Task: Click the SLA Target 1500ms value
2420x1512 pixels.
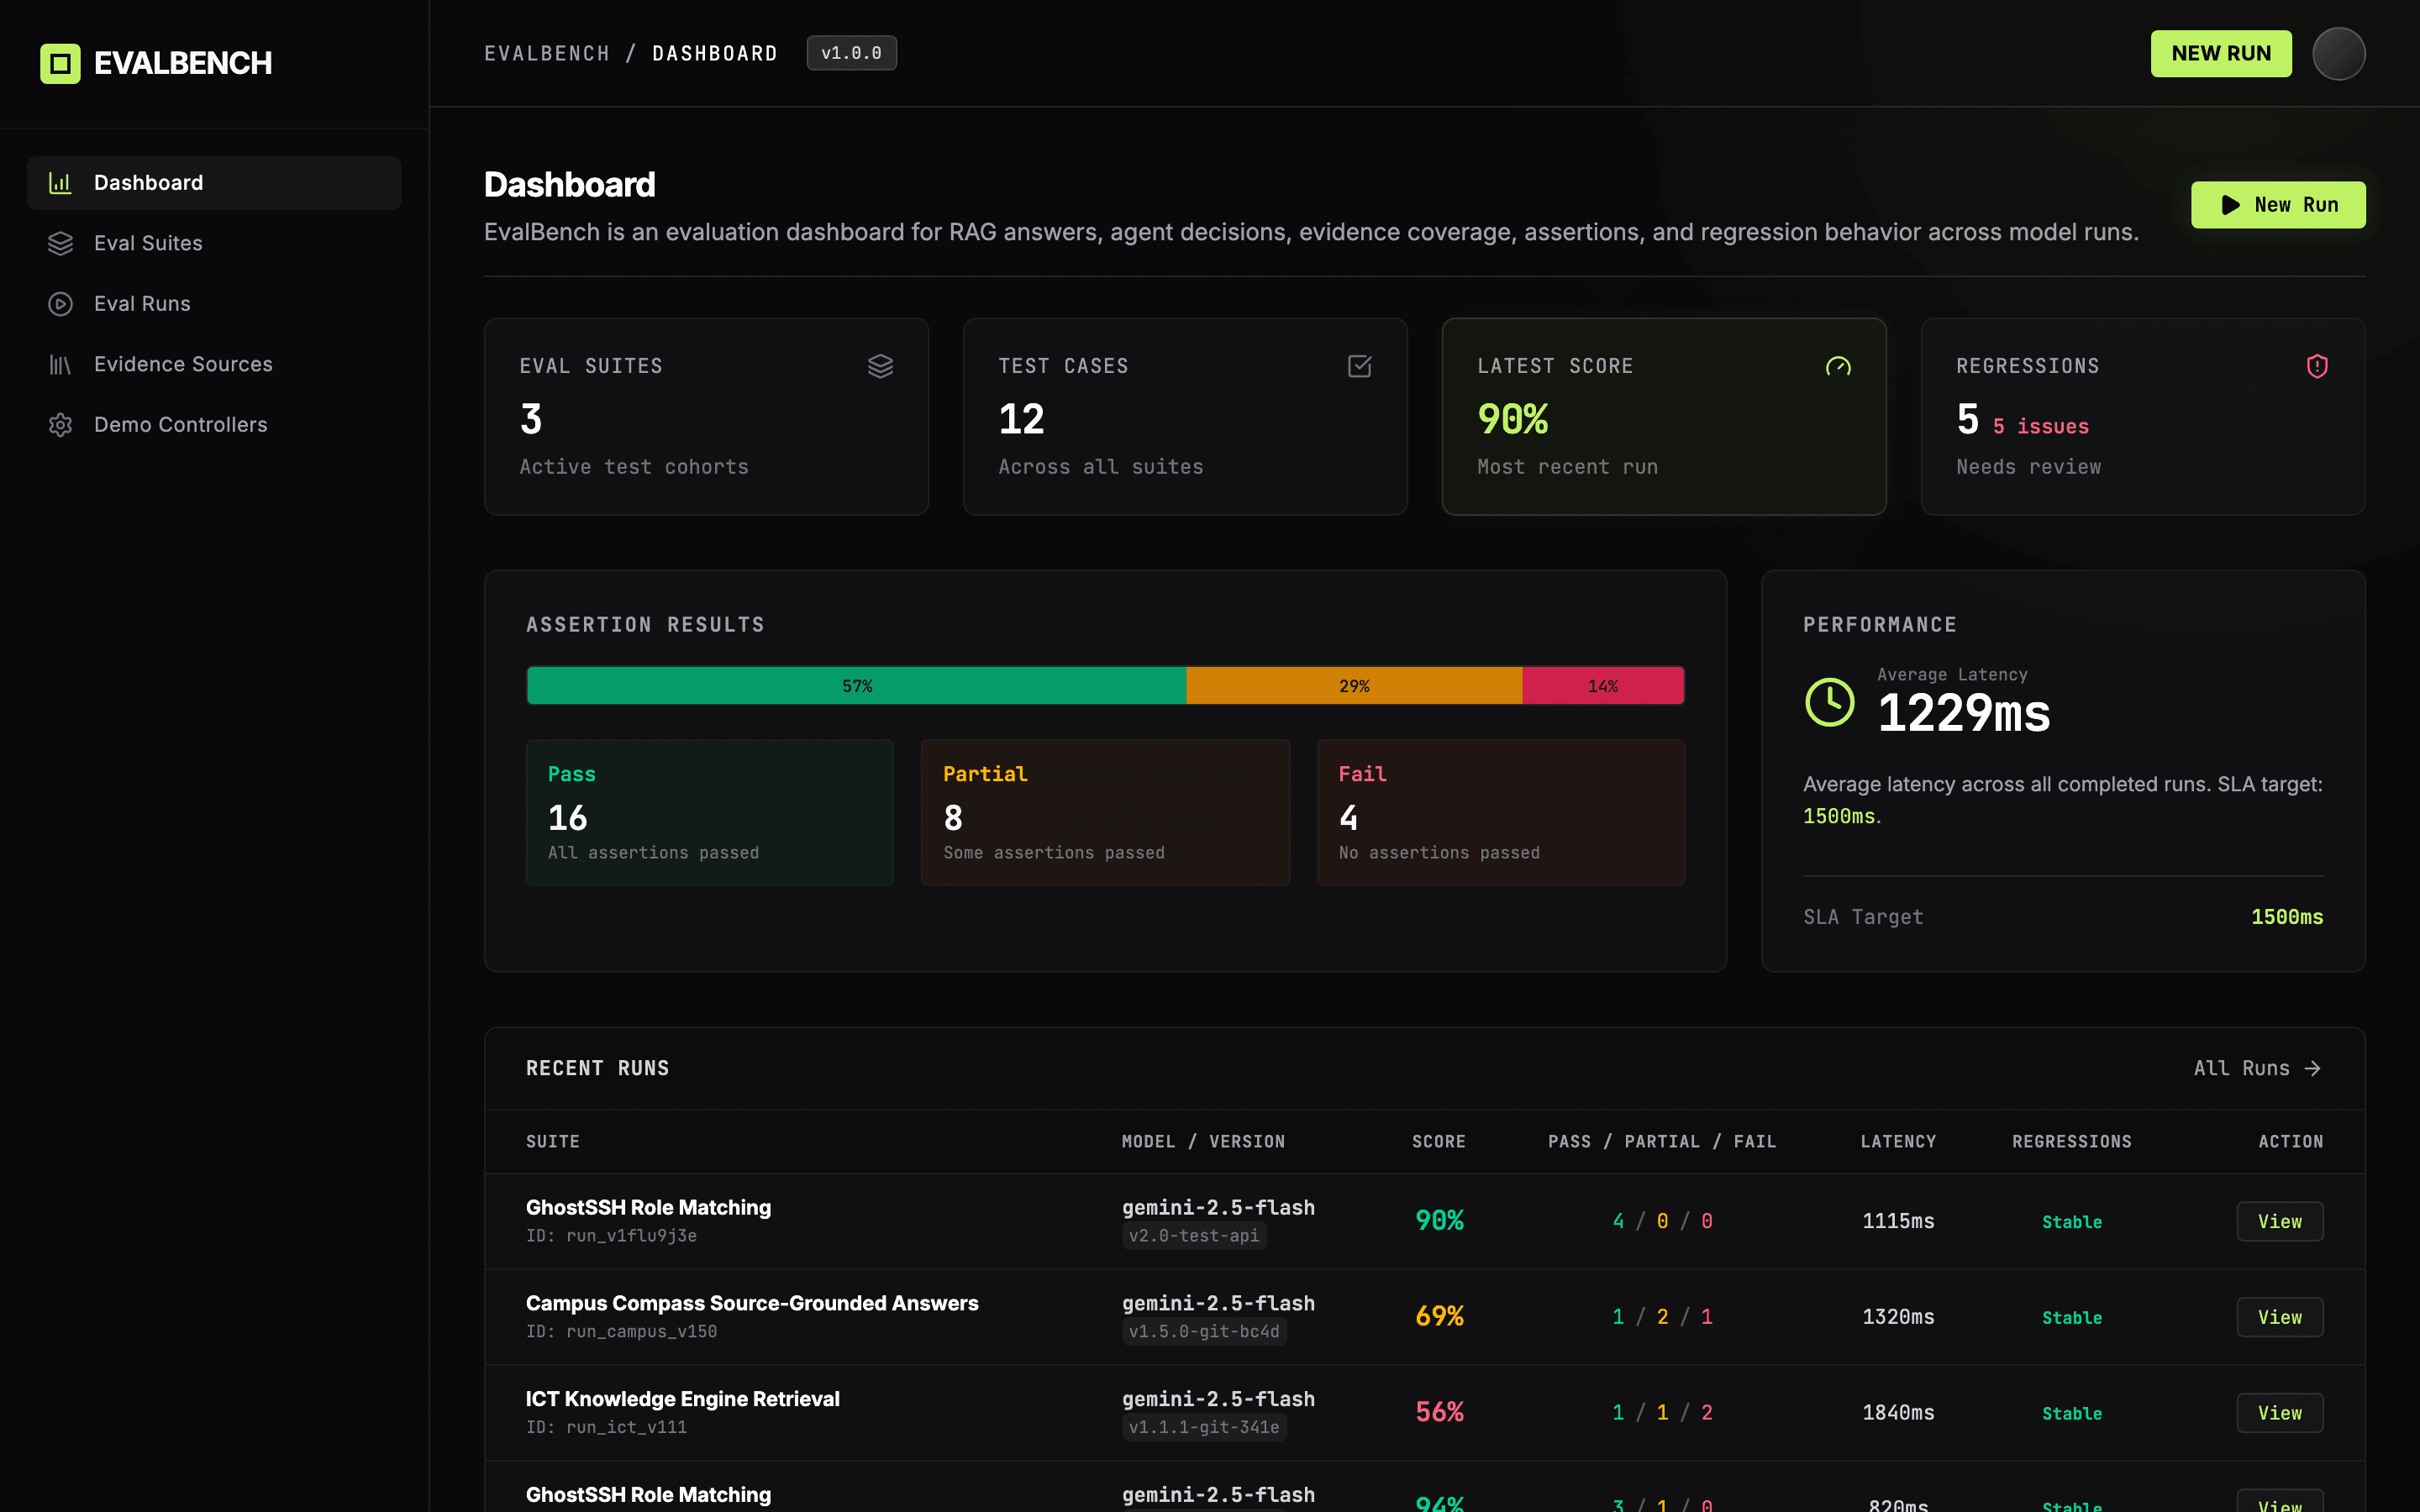Action: point(2287,917)
